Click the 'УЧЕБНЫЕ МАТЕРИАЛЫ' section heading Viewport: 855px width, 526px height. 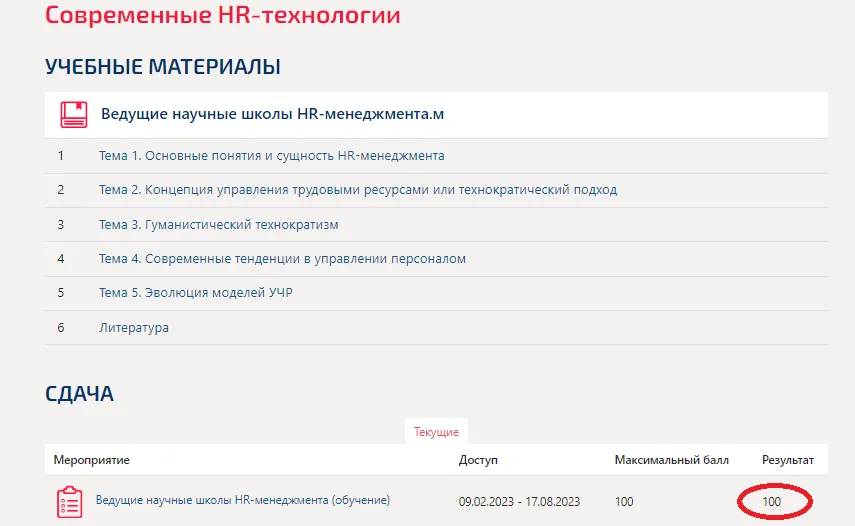tap(162, 67)
